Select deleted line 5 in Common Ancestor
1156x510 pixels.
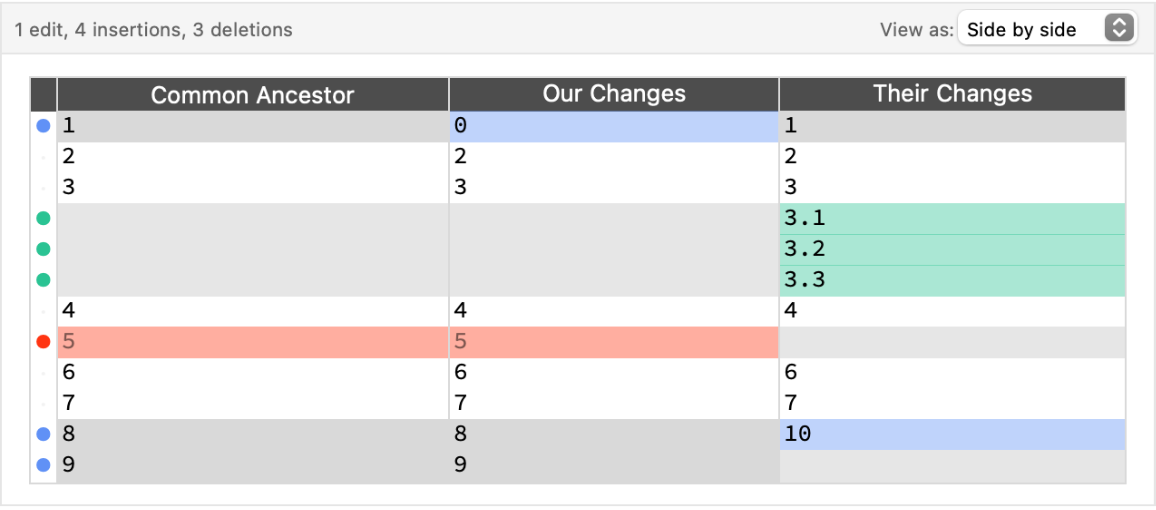pyautogui.click(x=252, y=342)
